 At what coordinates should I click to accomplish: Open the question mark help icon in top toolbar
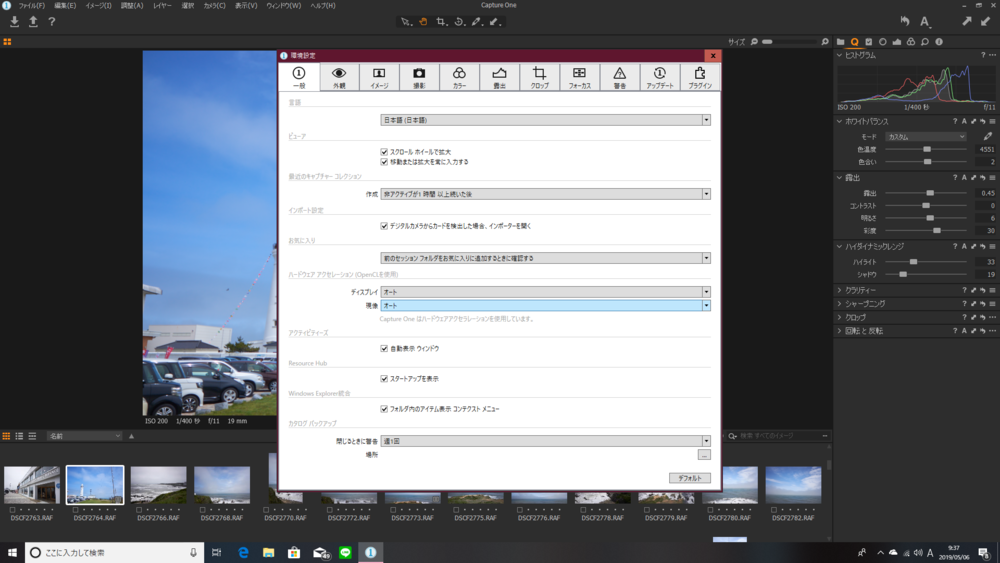52,22
